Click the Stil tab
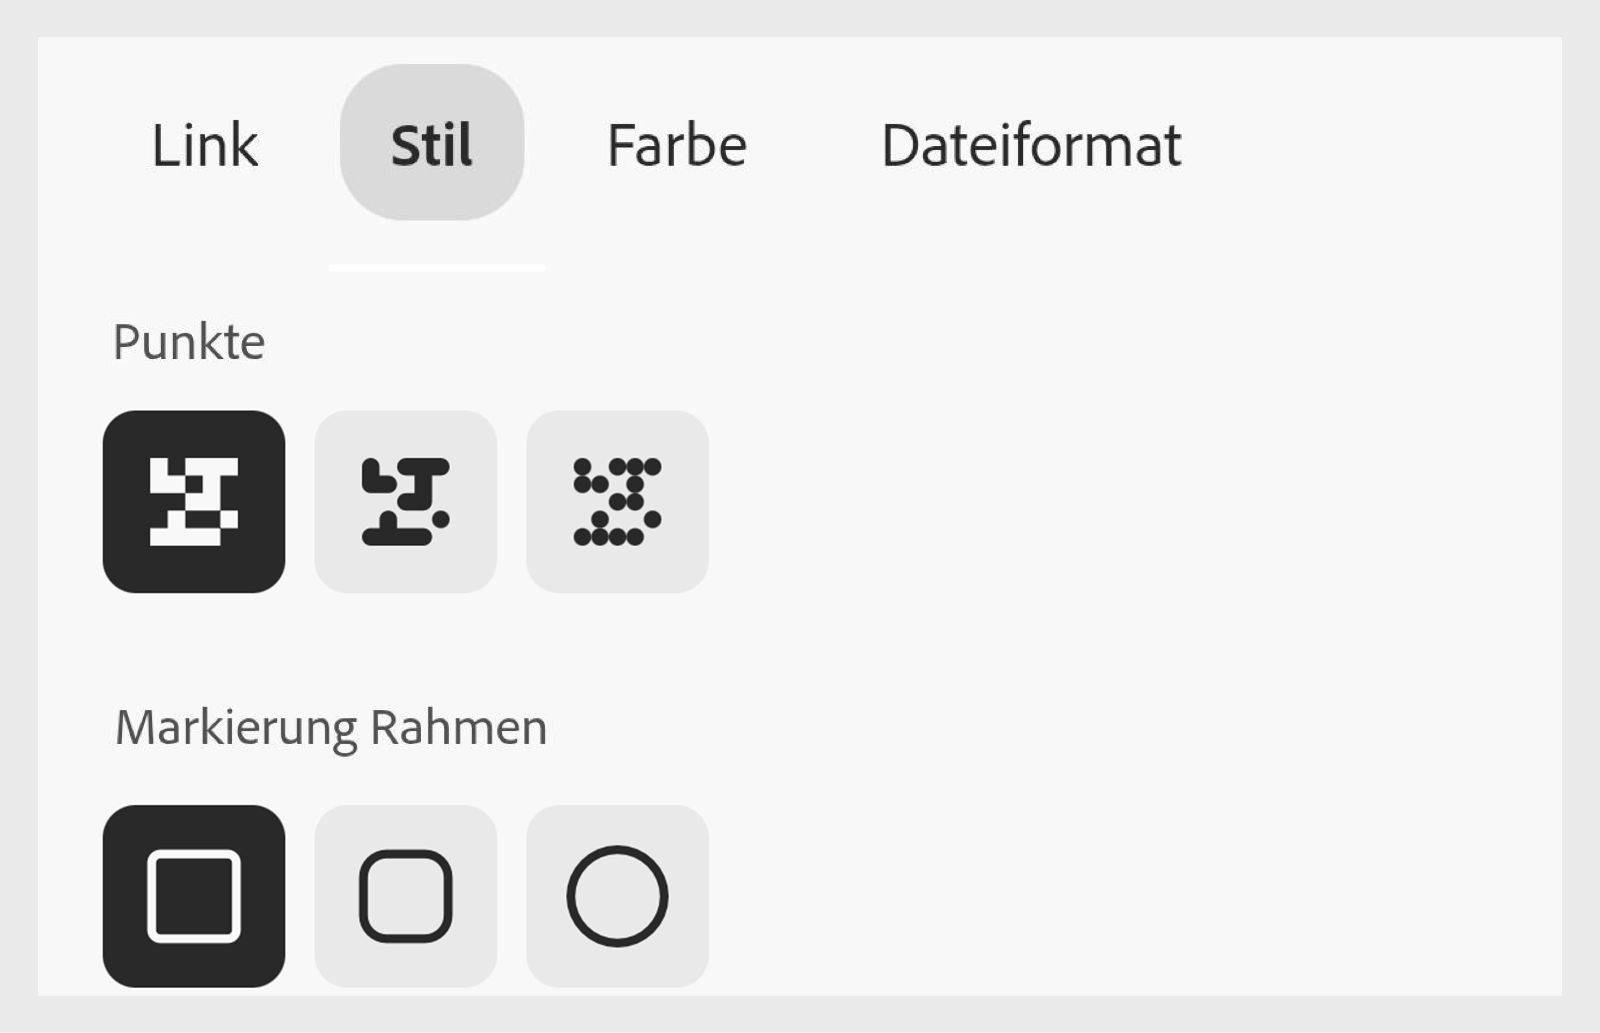1600x1033 pixels. [431, 145]
